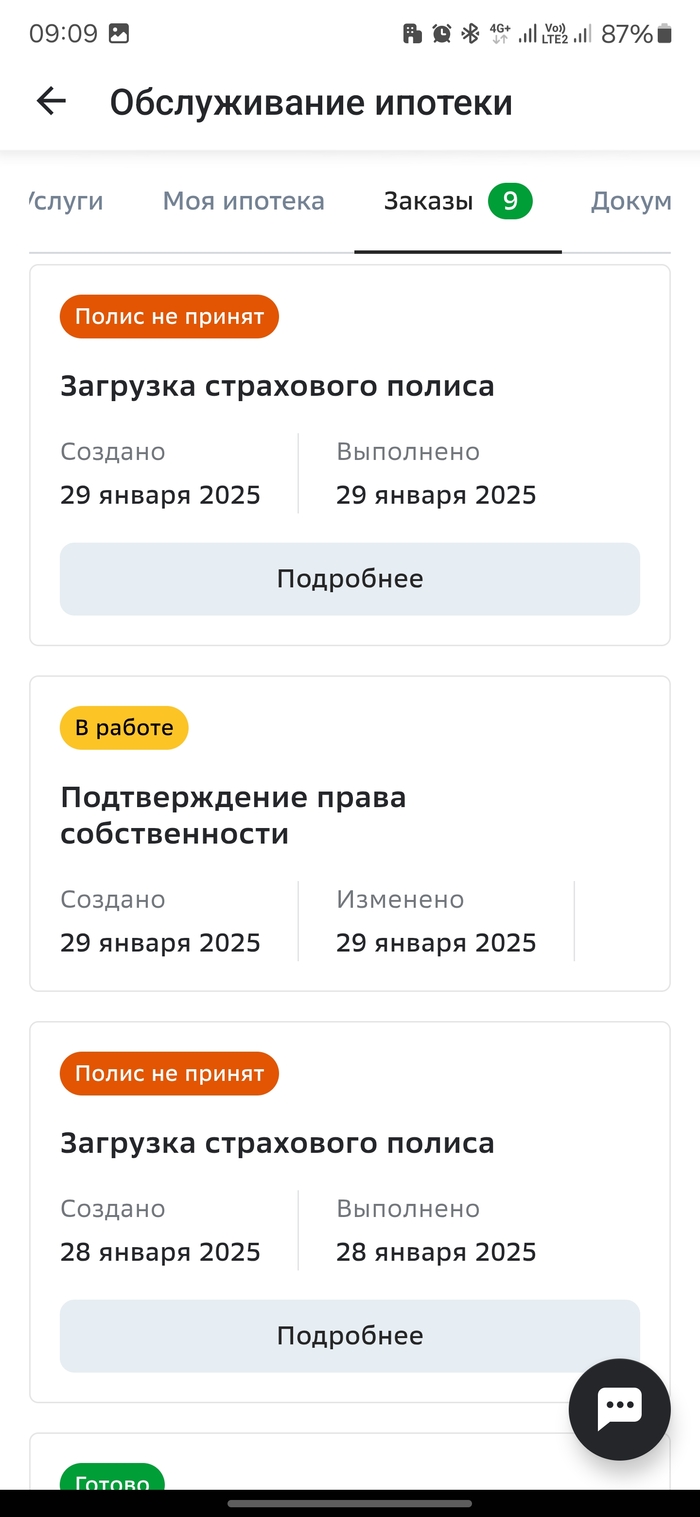Tap Полис не принят label dated 29 января
The width and height of the screenshot is (700, 1517).
pyautogui.click(x=169, y=317)
